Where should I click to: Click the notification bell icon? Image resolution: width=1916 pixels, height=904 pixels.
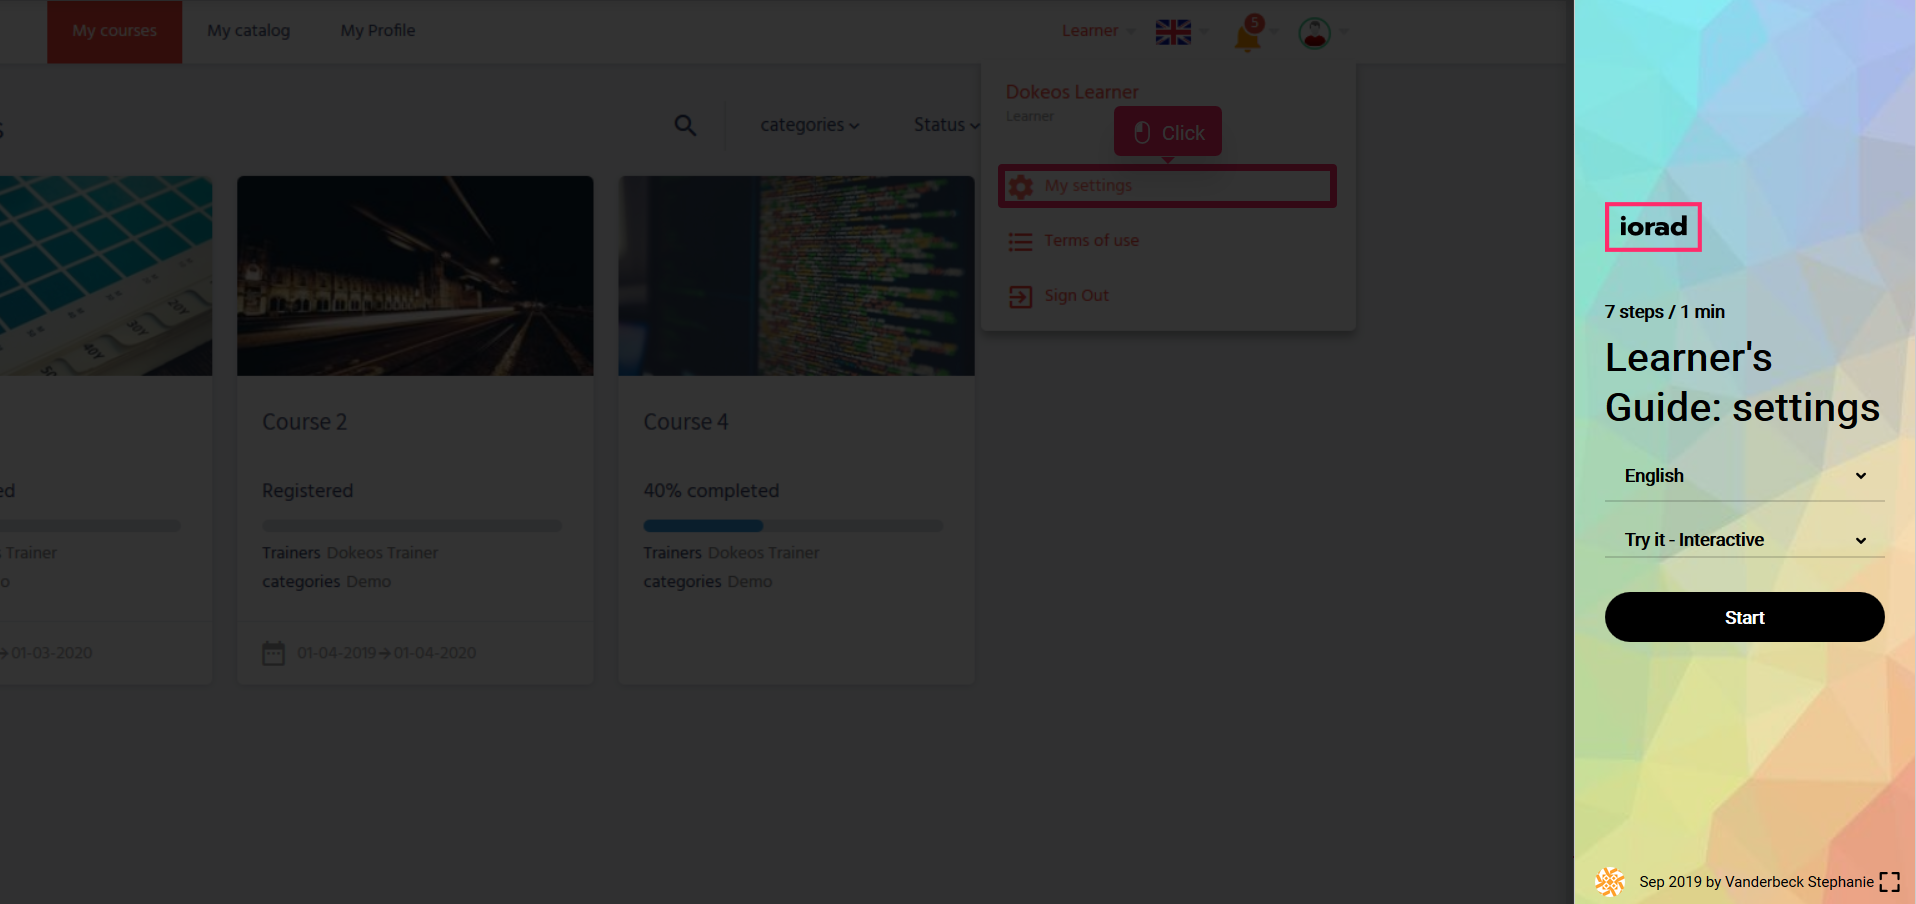[x=1247, y=35]
